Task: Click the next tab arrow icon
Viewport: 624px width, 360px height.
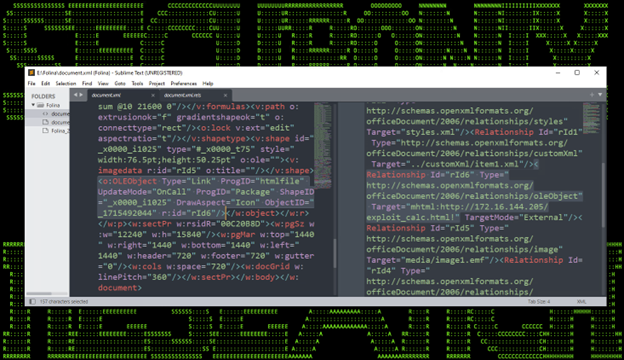Action: pos(81,95)
